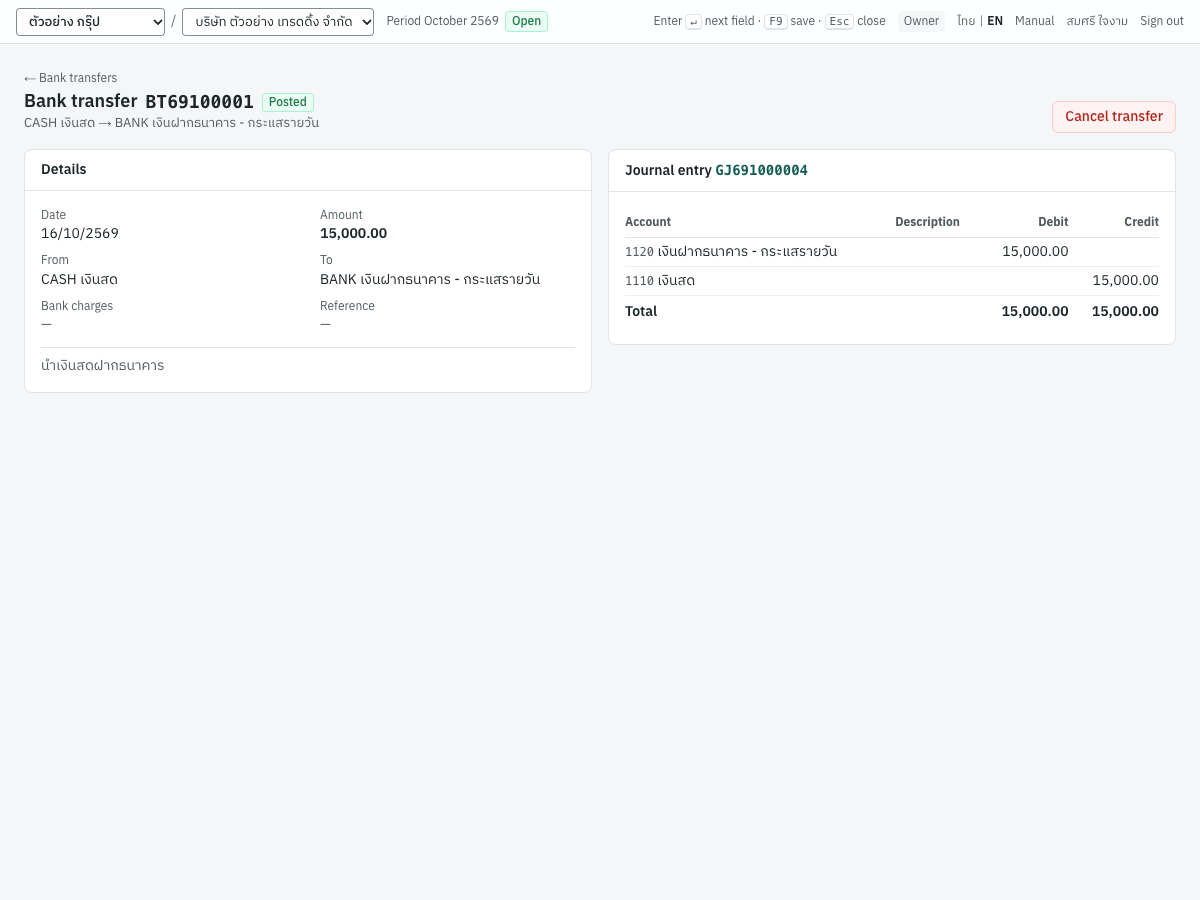
Task: Click the Open period status badge
Action: (526, 21)
